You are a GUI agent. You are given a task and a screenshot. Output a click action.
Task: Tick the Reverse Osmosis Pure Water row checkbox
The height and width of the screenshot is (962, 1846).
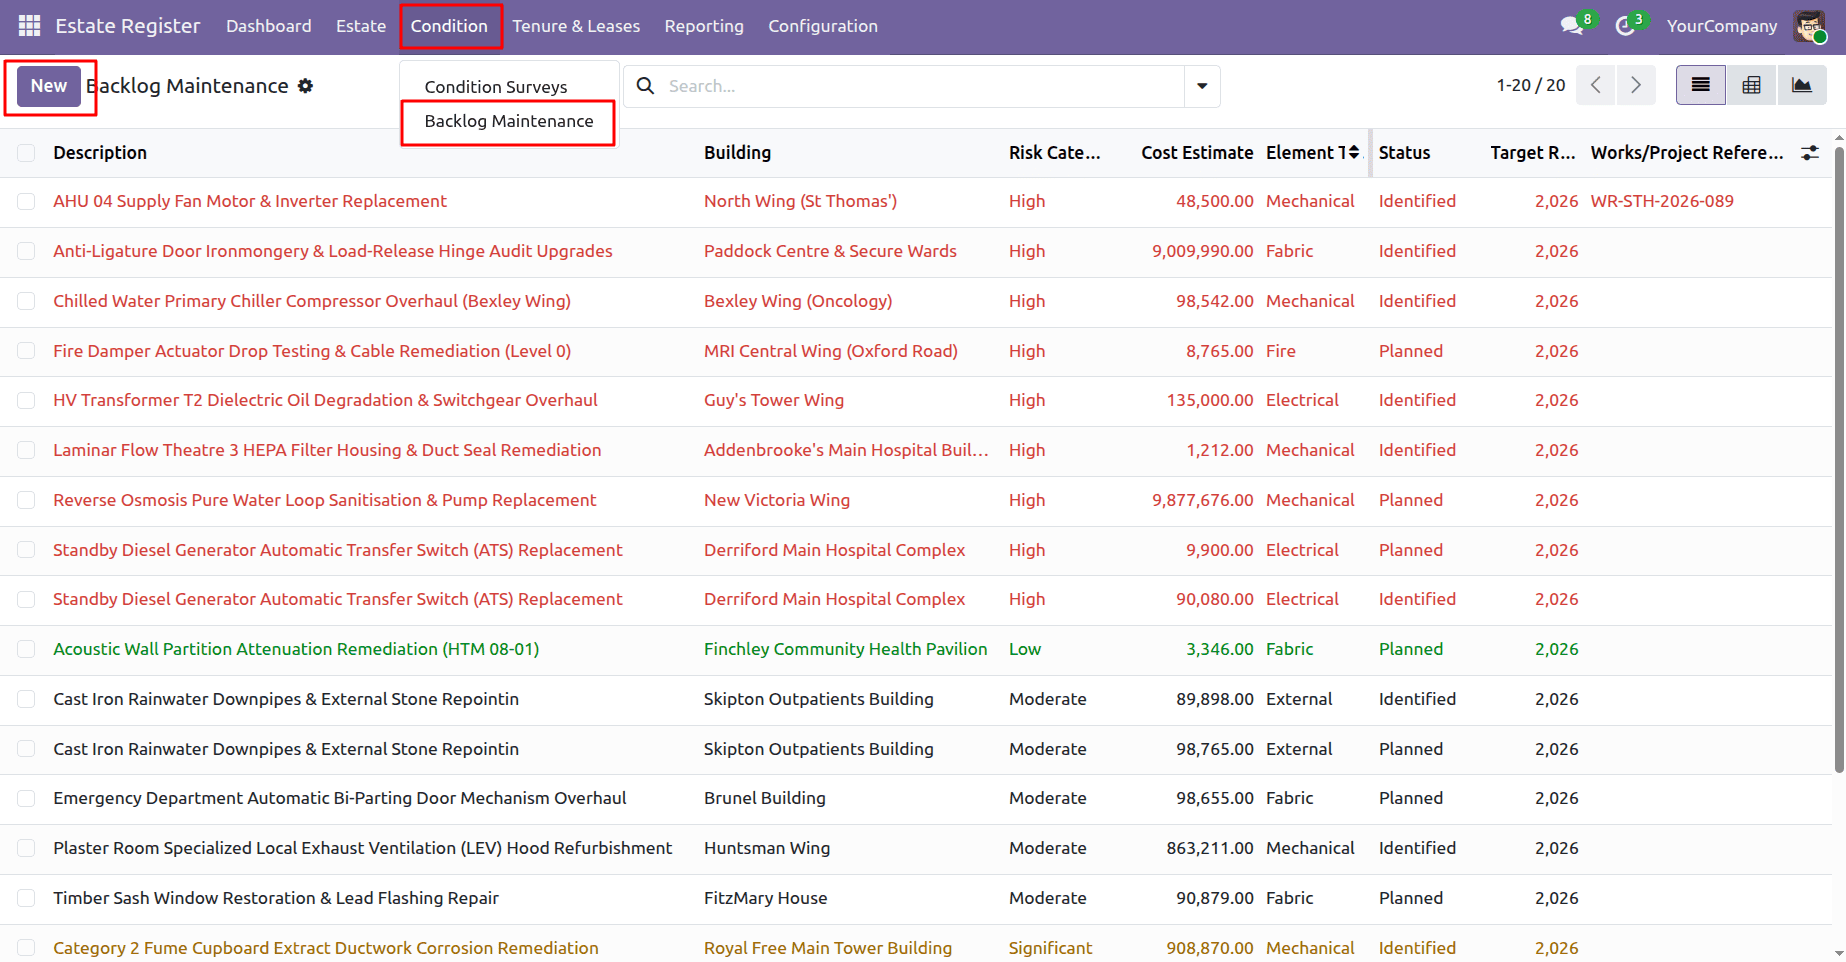click(x=26, y=500)
